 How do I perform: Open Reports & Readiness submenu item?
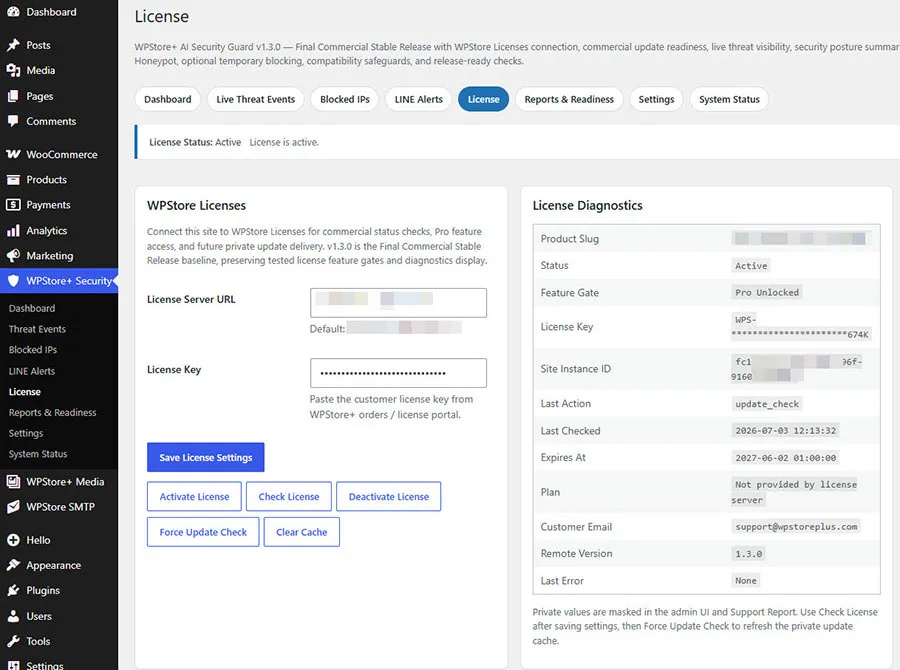click(52, 412)
